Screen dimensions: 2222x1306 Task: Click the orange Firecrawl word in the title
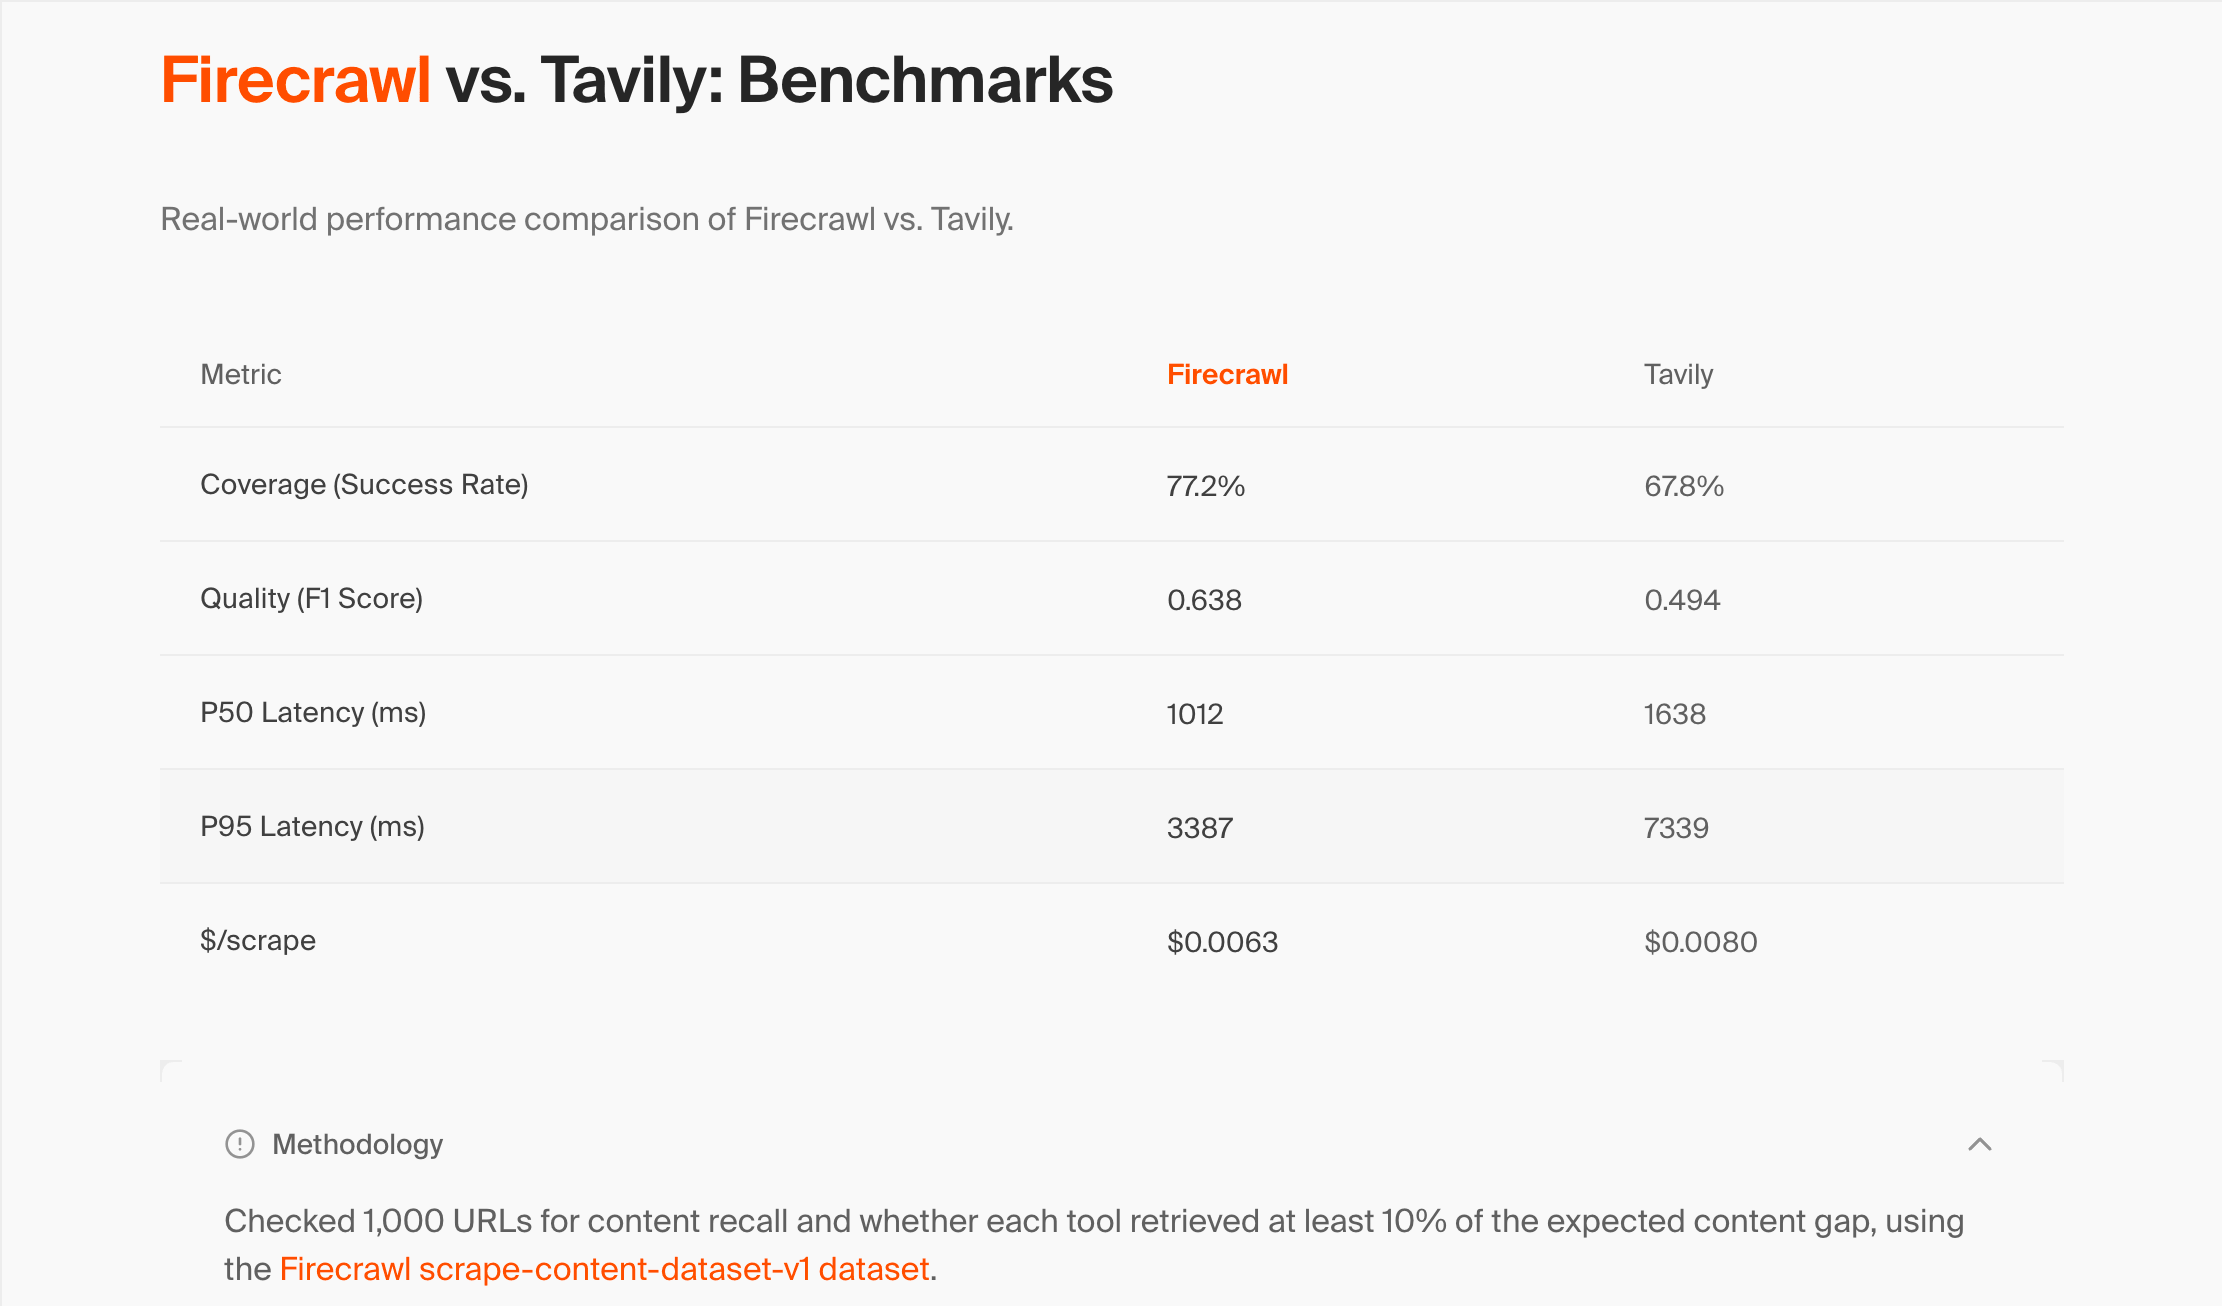(296, 80)
